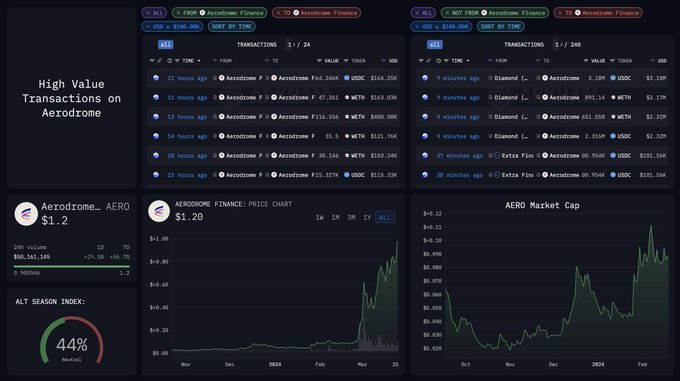Click the Extra Finance icon in 37 minutes ago row
The height and width of the screenshot is (381, 680).
[497, 156]
